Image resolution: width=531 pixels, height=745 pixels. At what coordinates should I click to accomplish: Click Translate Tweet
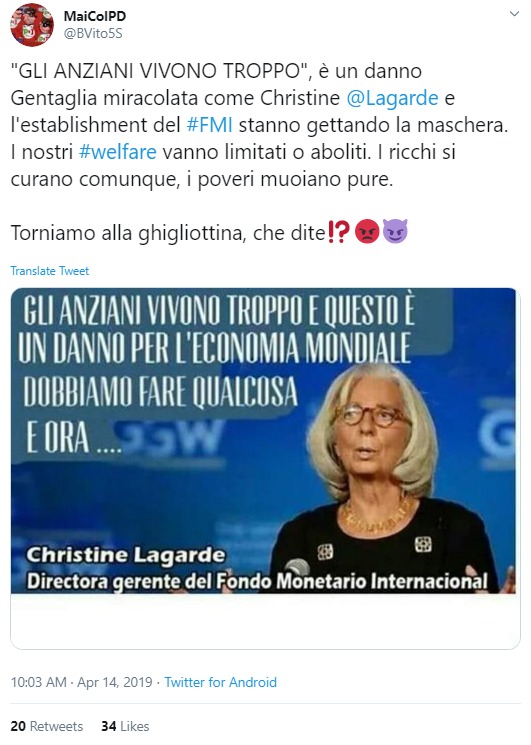click(x=49, y=271)
